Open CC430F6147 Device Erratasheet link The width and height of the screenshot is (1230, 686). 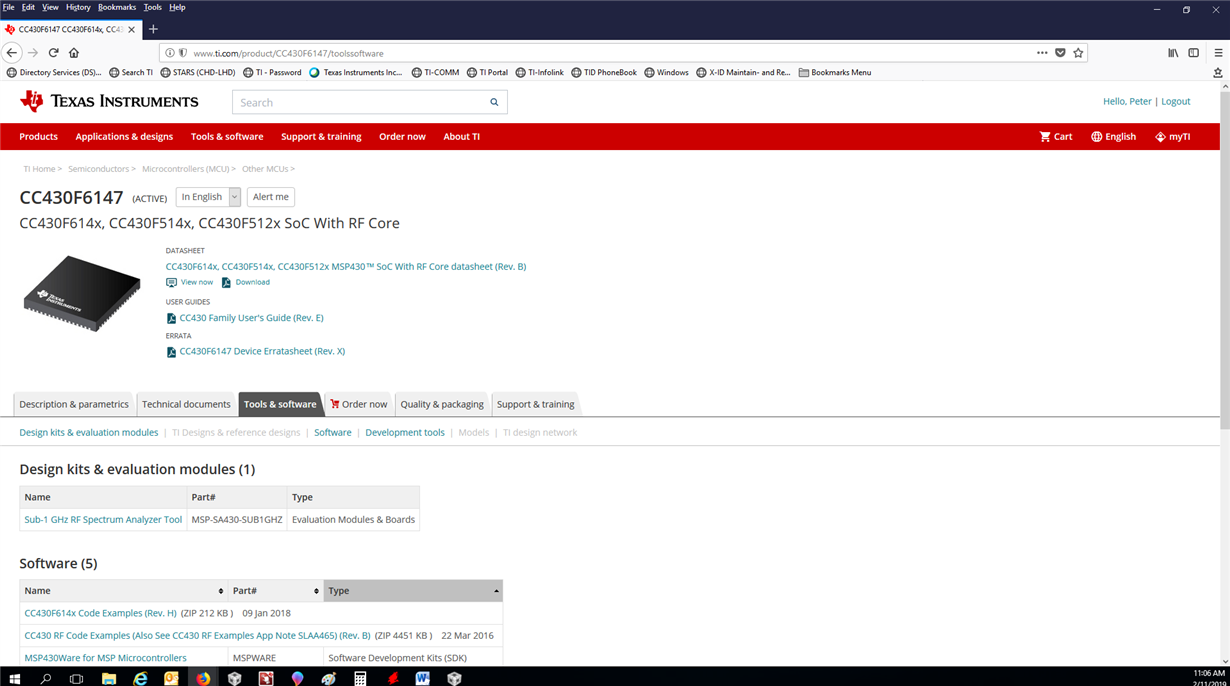pyautogui.click(x=262, y=351)
